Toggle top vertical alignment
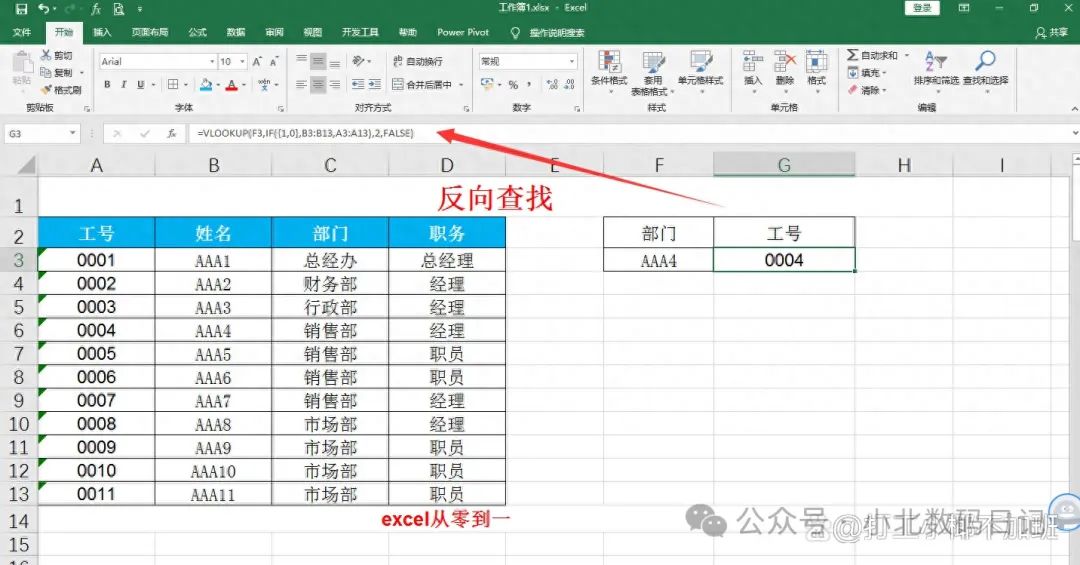The width and height of the screenshot is (1080, 565). click(x=301, y=61)
